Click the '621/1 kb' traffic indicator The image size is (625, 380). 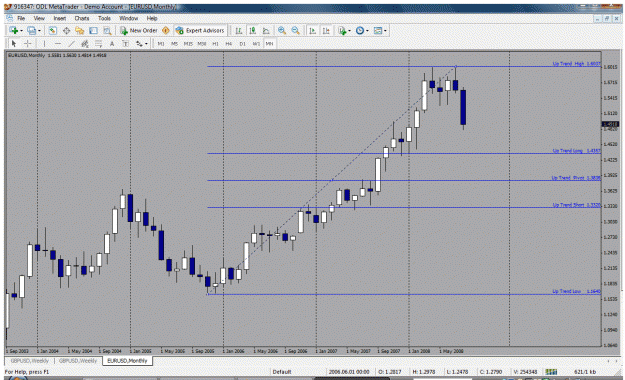(585, 372)
